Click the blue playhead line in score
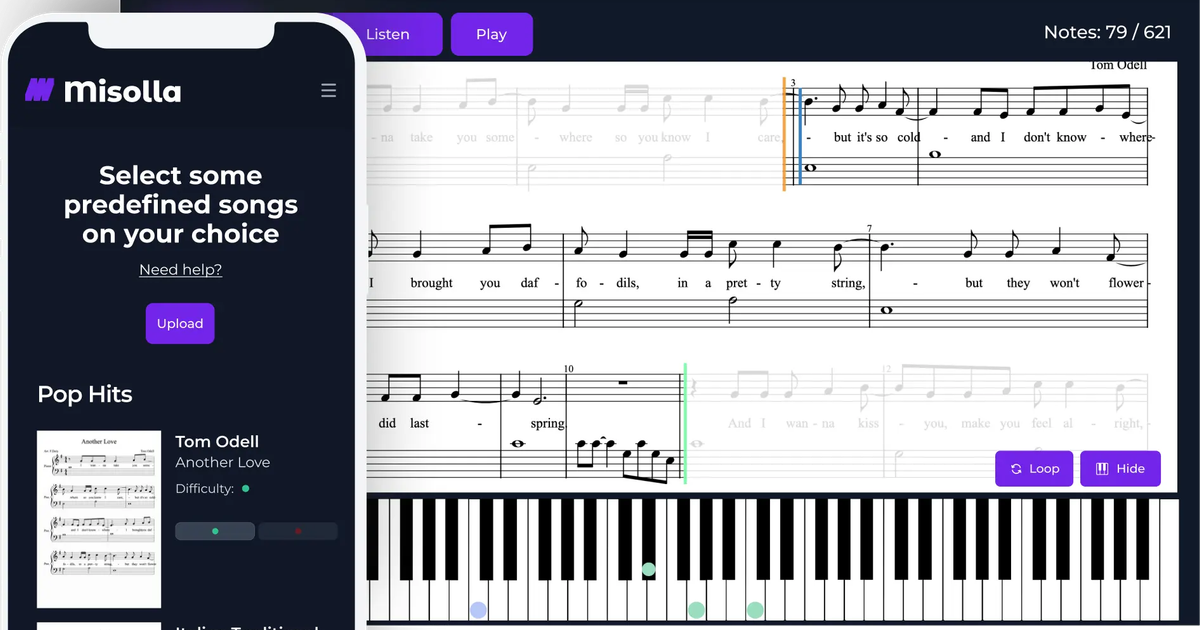 click(x=800, y=137)
